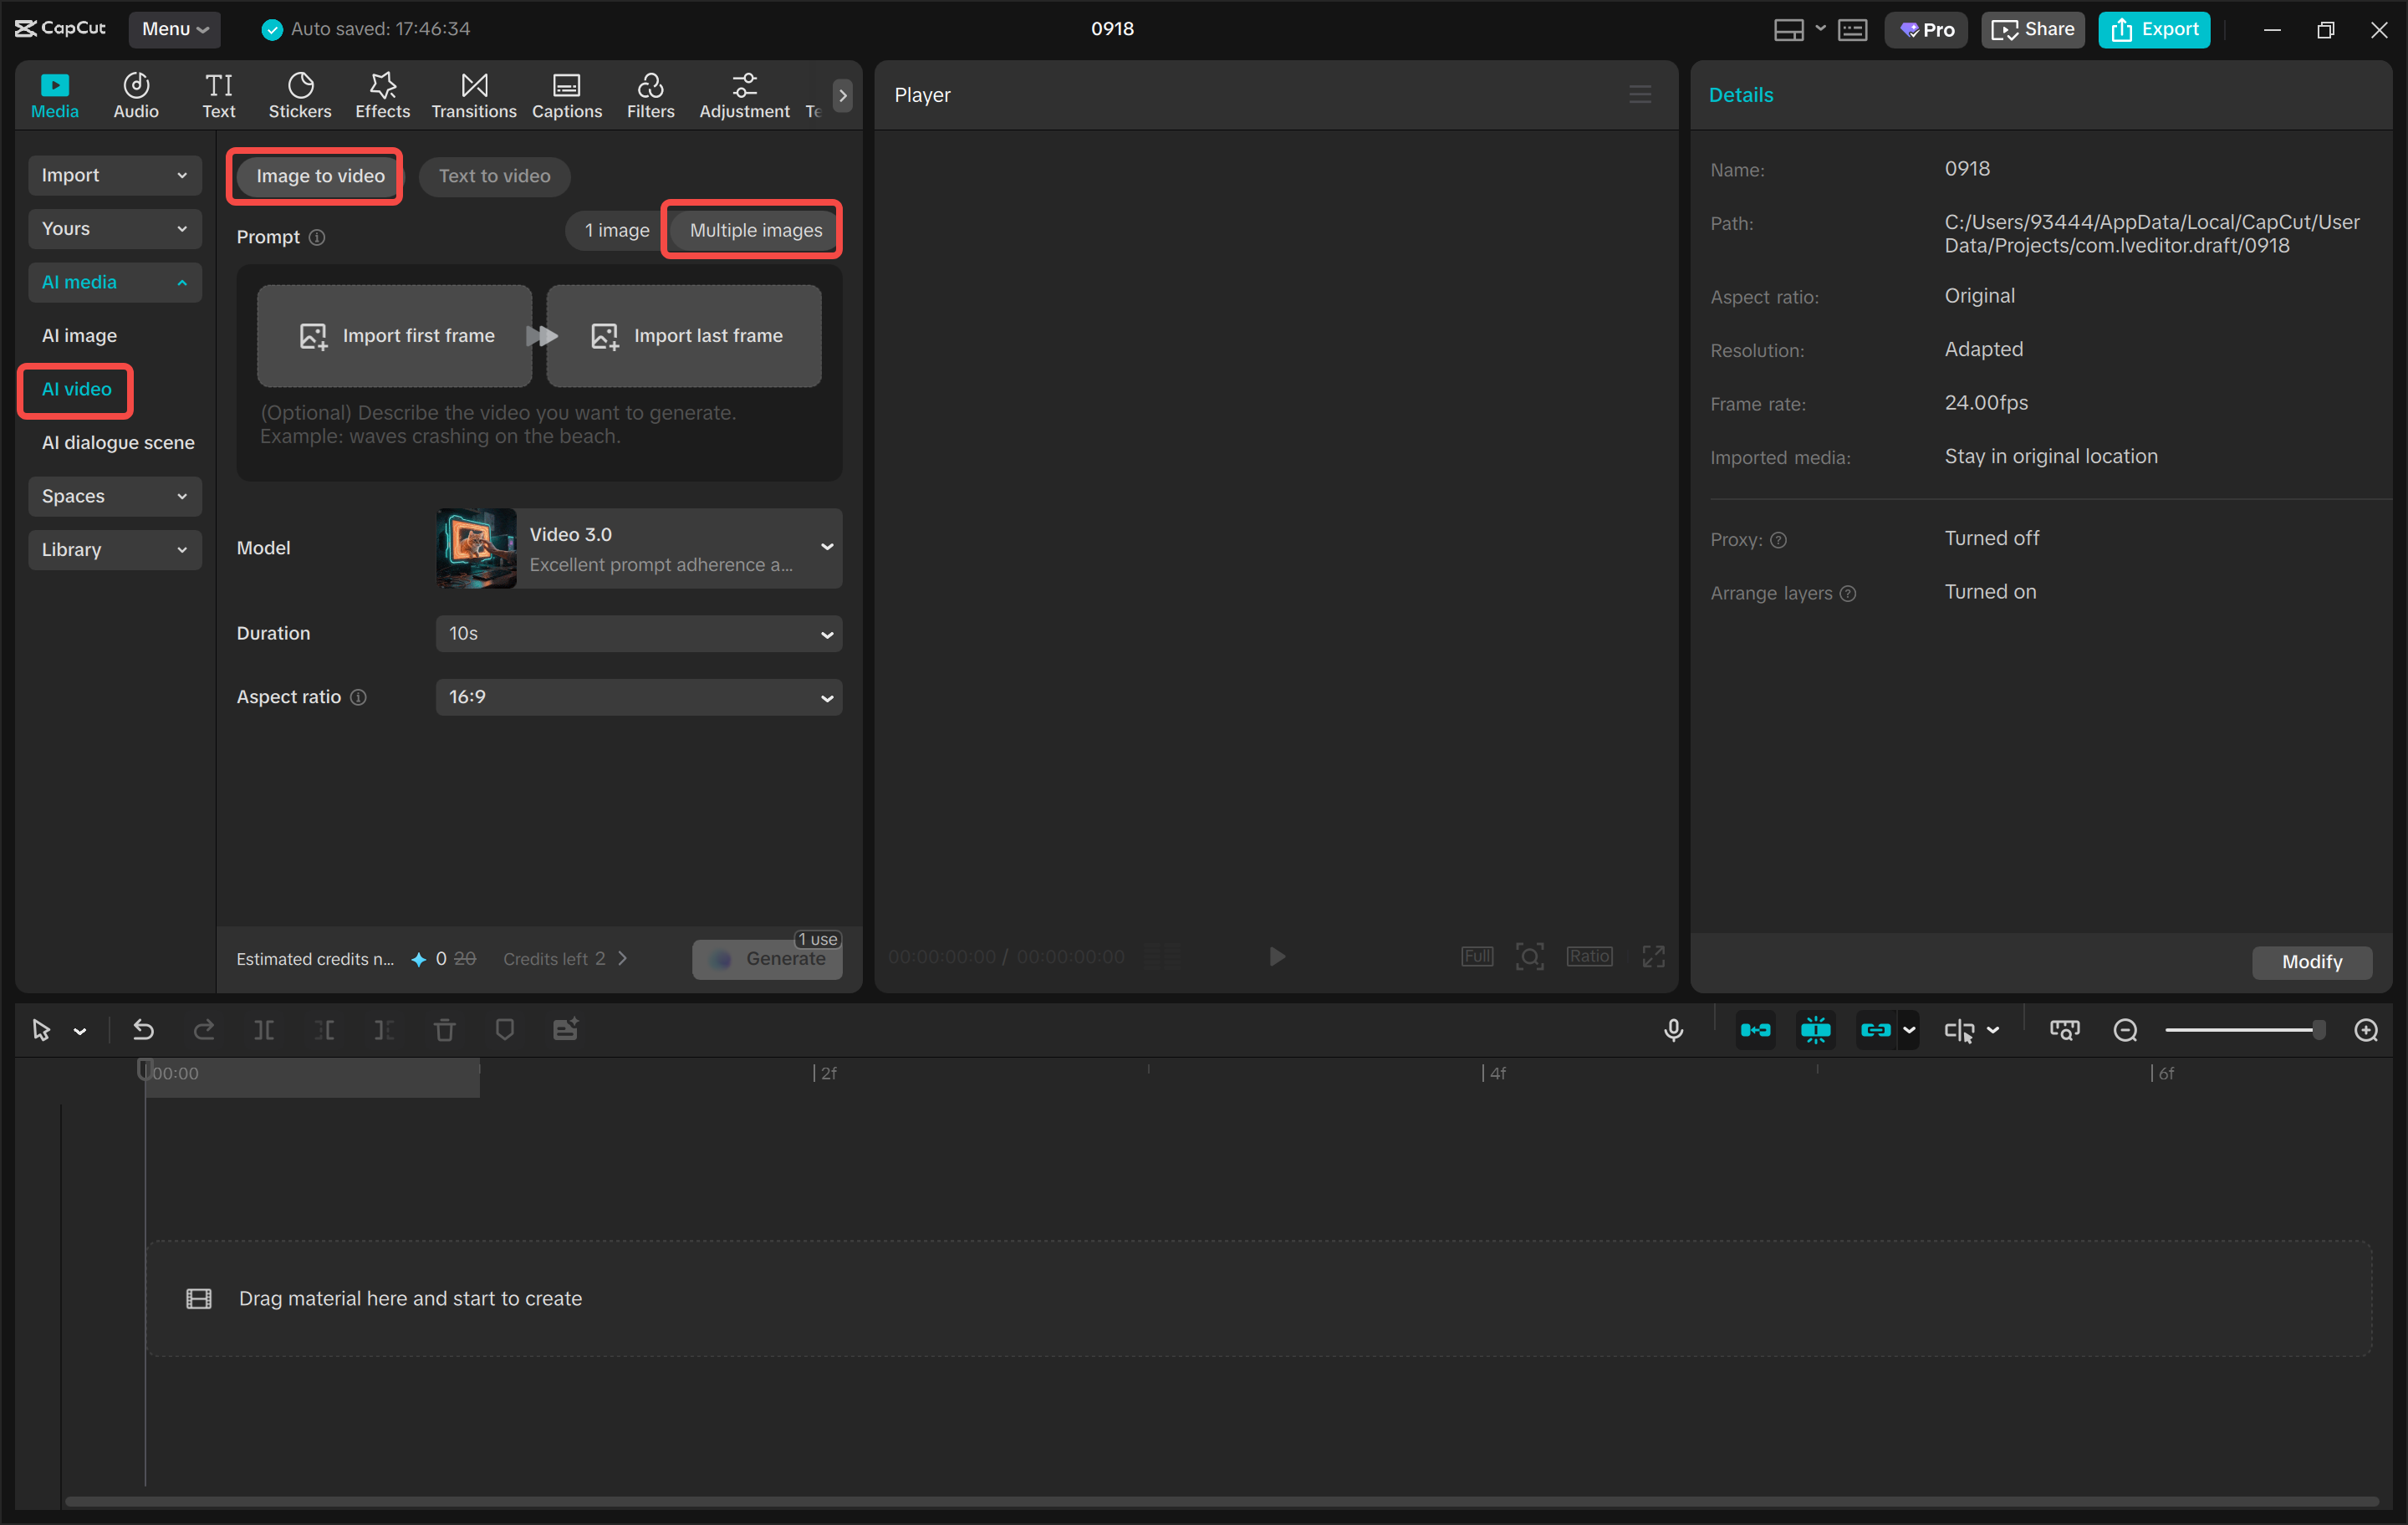Open the Captions panel
Image resolution: width=2408 pixels, height=1525 pixels.
coord(566,94)
